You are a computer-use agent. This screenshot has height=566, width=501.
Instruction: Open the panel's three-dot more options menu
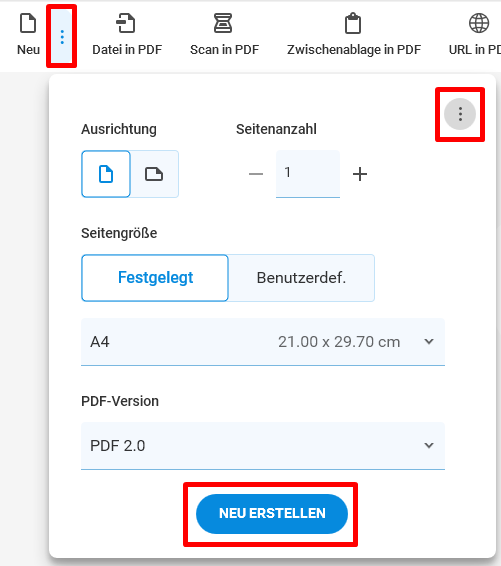click(x=460, y=114)
